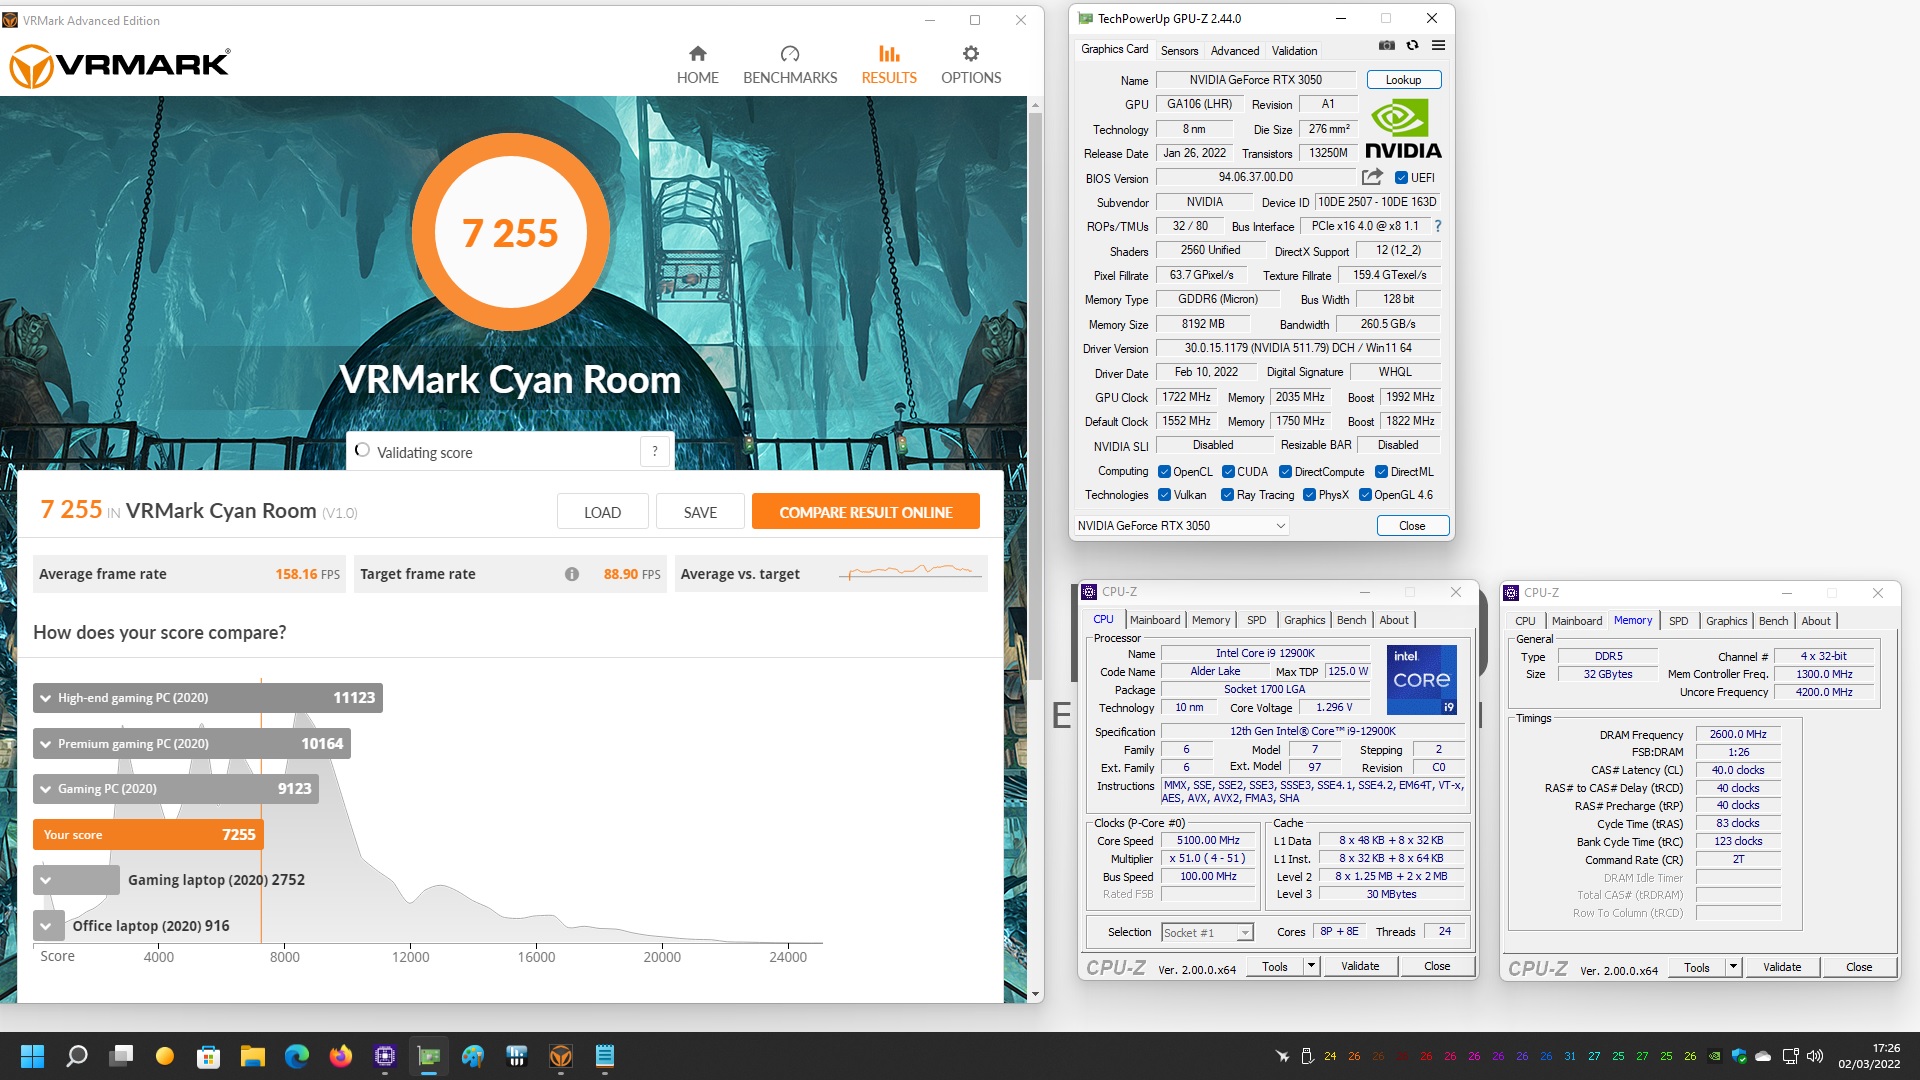Viewport: 1920px width, 1080px height.
Task: Click the info icon beside Target frame rate
Action: pos(572,574)
